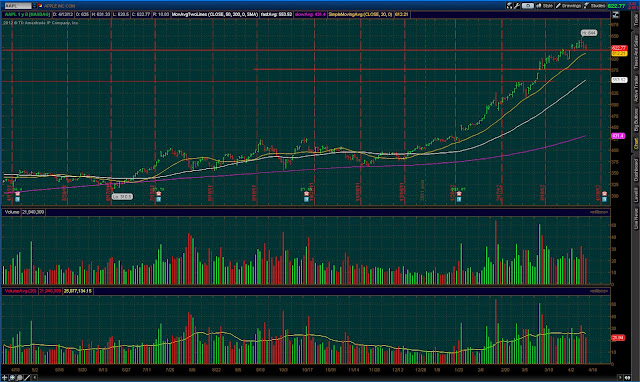This screenshot has height=382, width=640.
Task: Switch to the Dashboard side tab
Action: tap(636, 170)
